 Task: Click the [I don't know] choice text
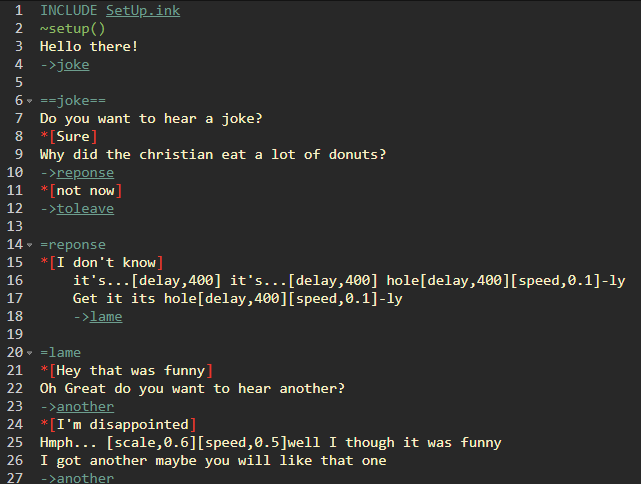106,263
